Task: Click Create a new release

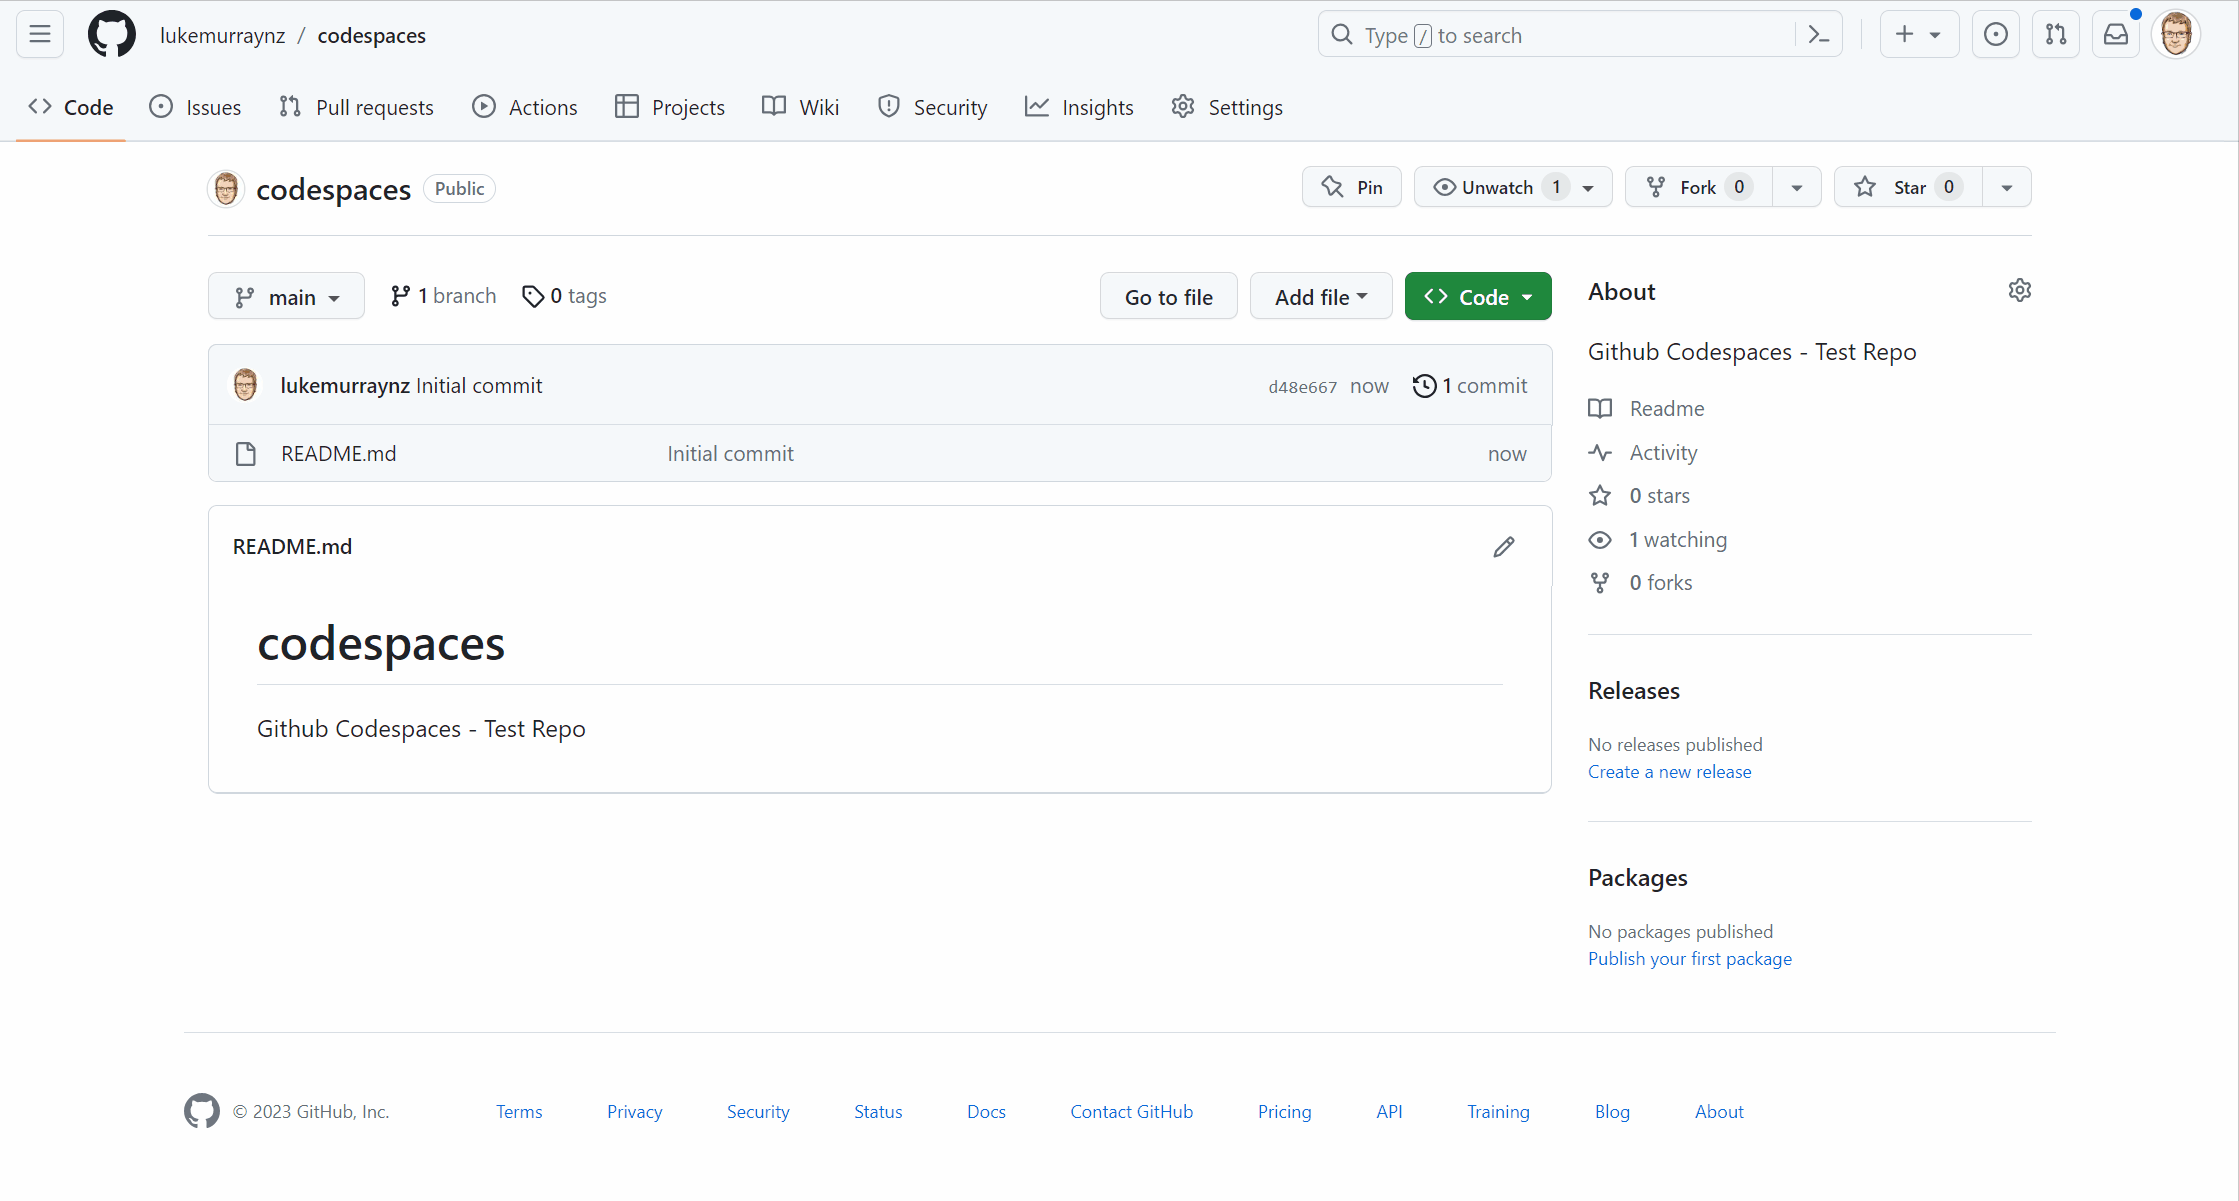Action: (x=1669, y=772)
